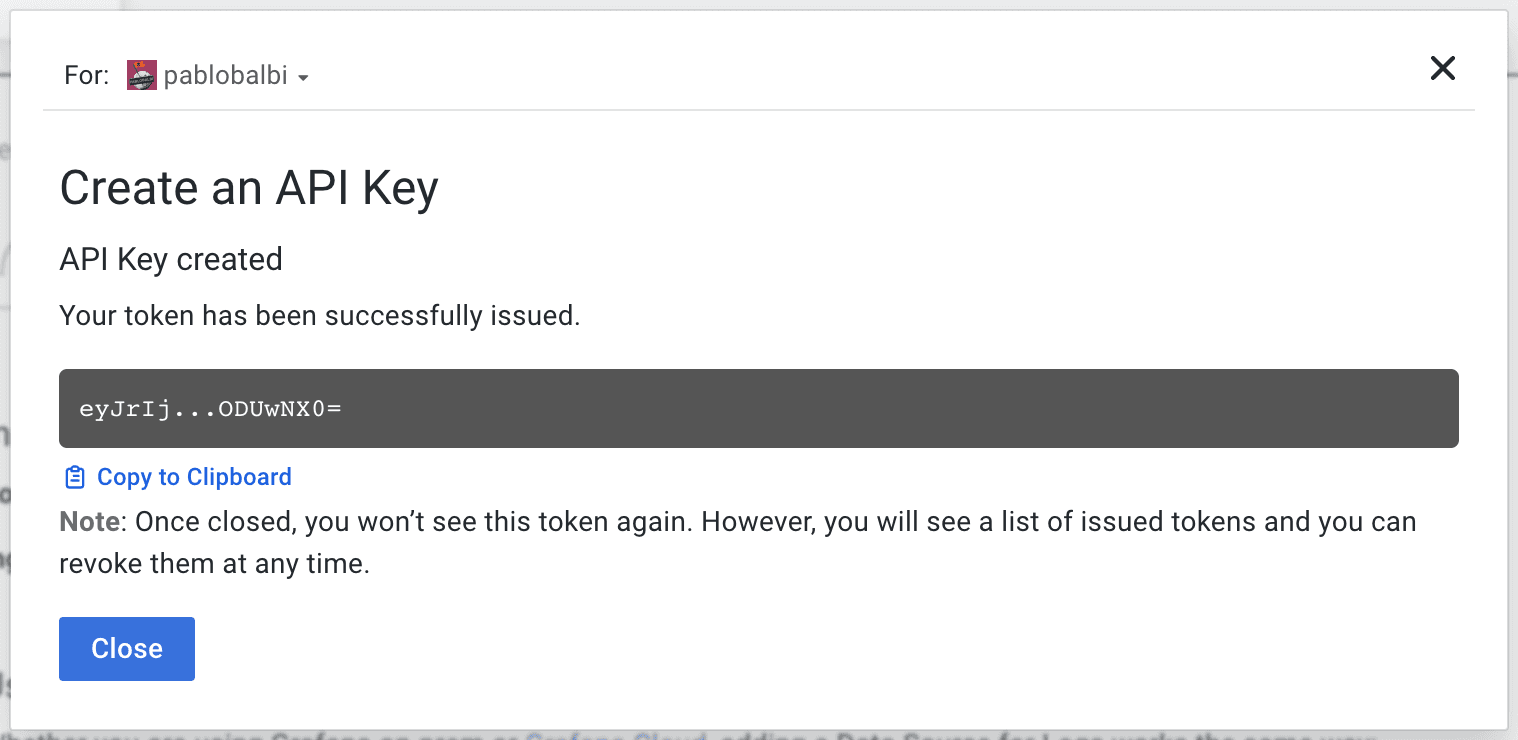Viewport: 1518px width, 740px height.
Task: Expand the caret next to pablobalbi
Action: (303, 78)
